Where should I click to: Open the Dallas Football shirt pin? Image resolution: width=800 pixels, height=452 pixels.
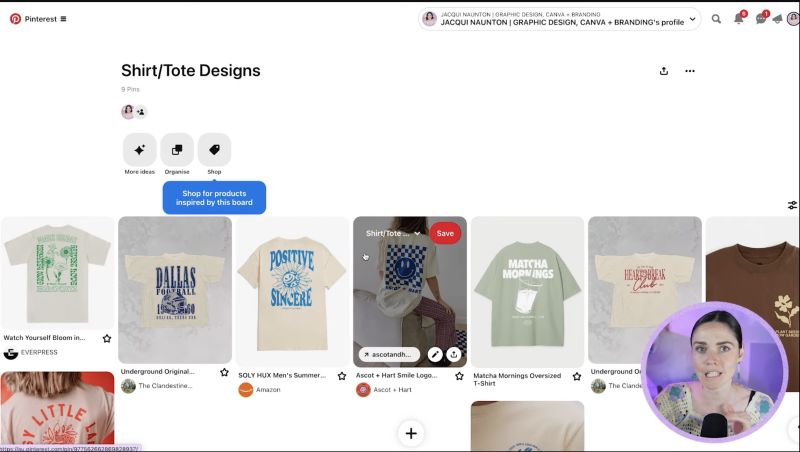click(x=175, y=290)
